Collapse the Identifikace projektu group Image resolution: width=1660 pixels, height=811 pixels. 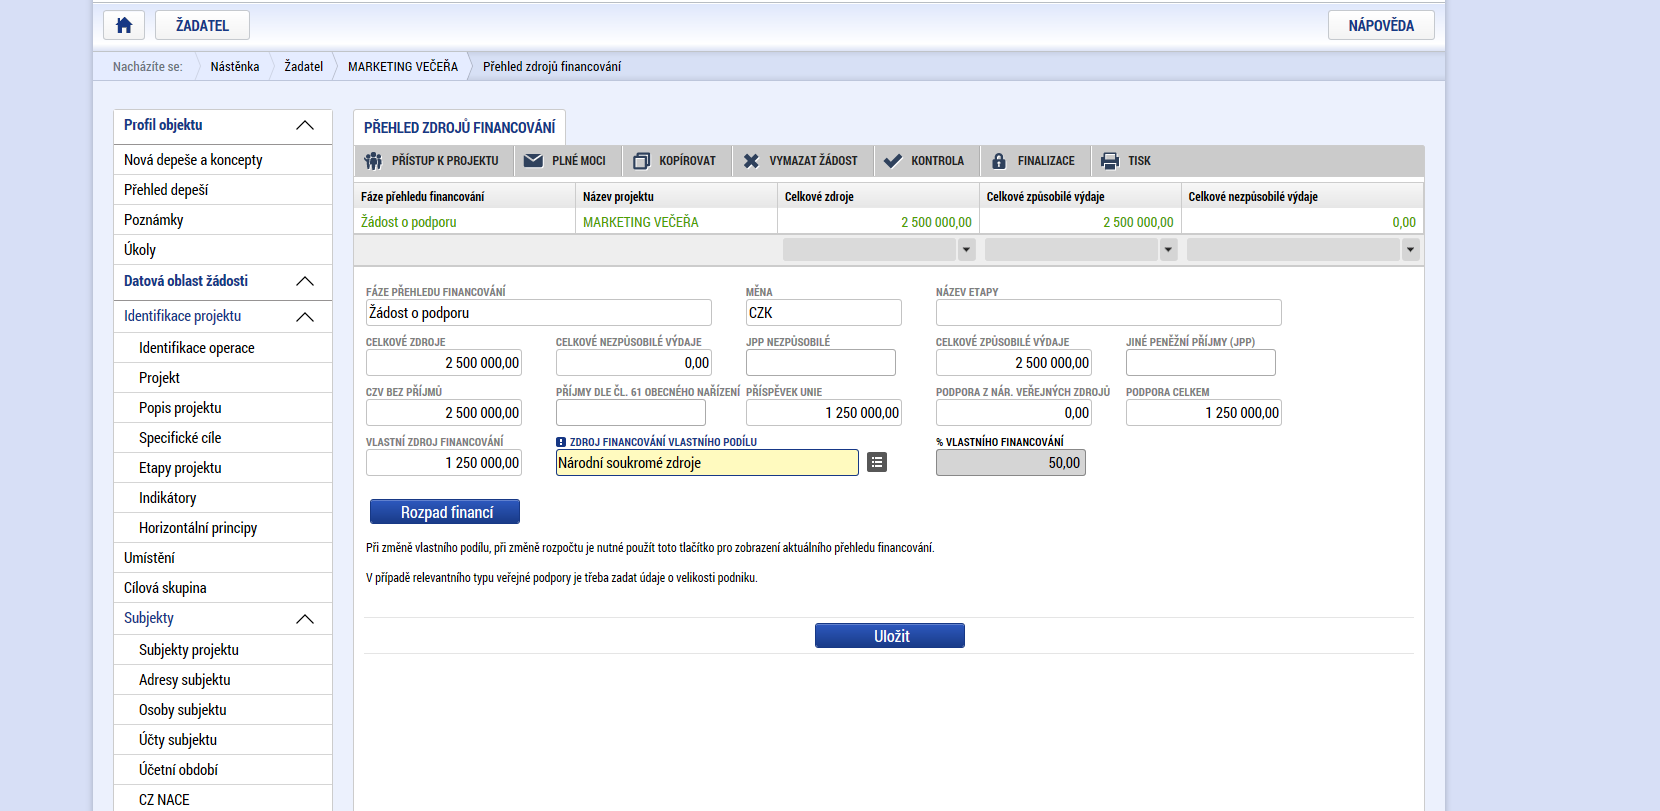[x=305, y=317]
